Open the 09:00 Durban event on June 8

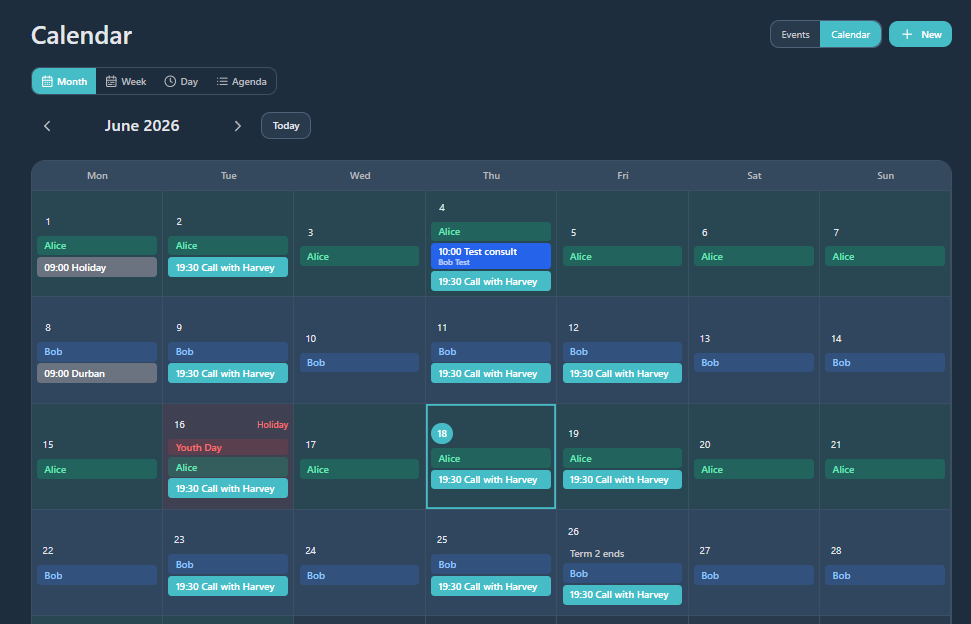click(97, 373)
